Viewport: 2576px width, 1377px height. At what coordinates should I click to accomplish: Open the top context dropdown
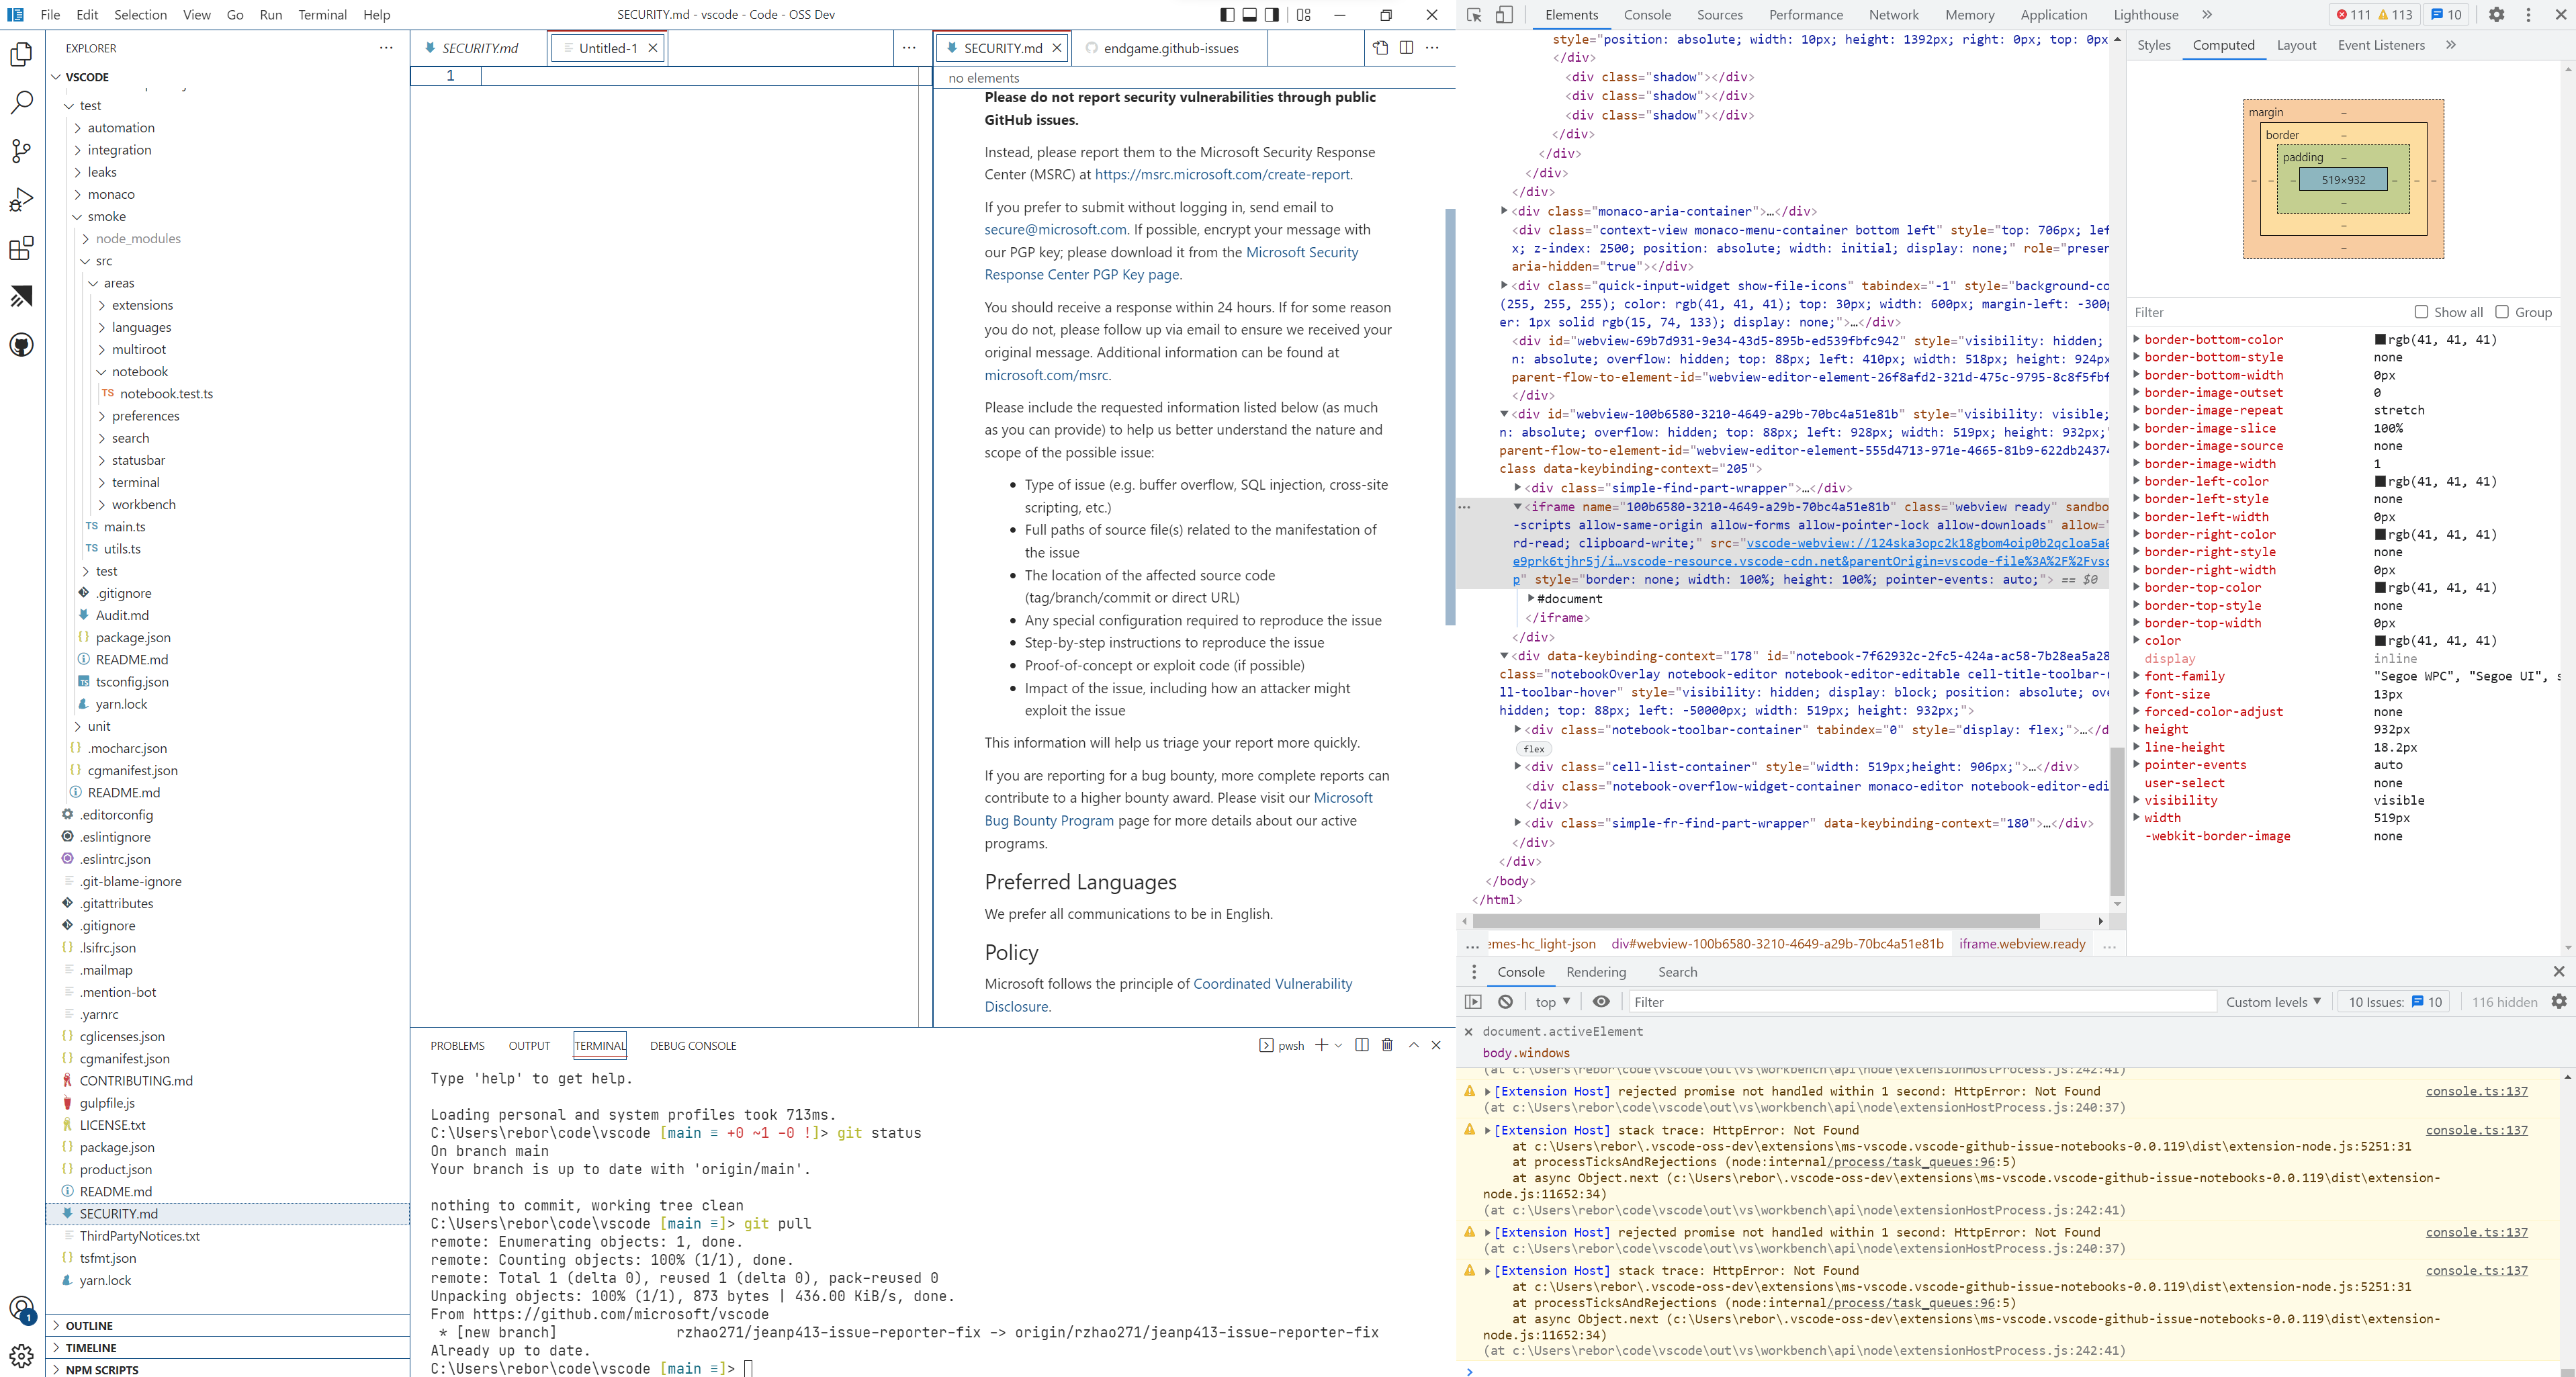[1552, 1002]
